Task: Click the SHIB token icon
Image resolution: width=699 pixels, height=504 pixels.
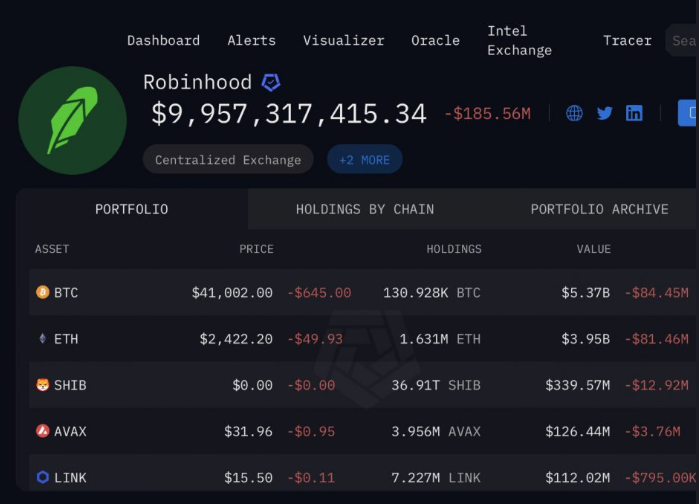Action: tap(42, 385)
